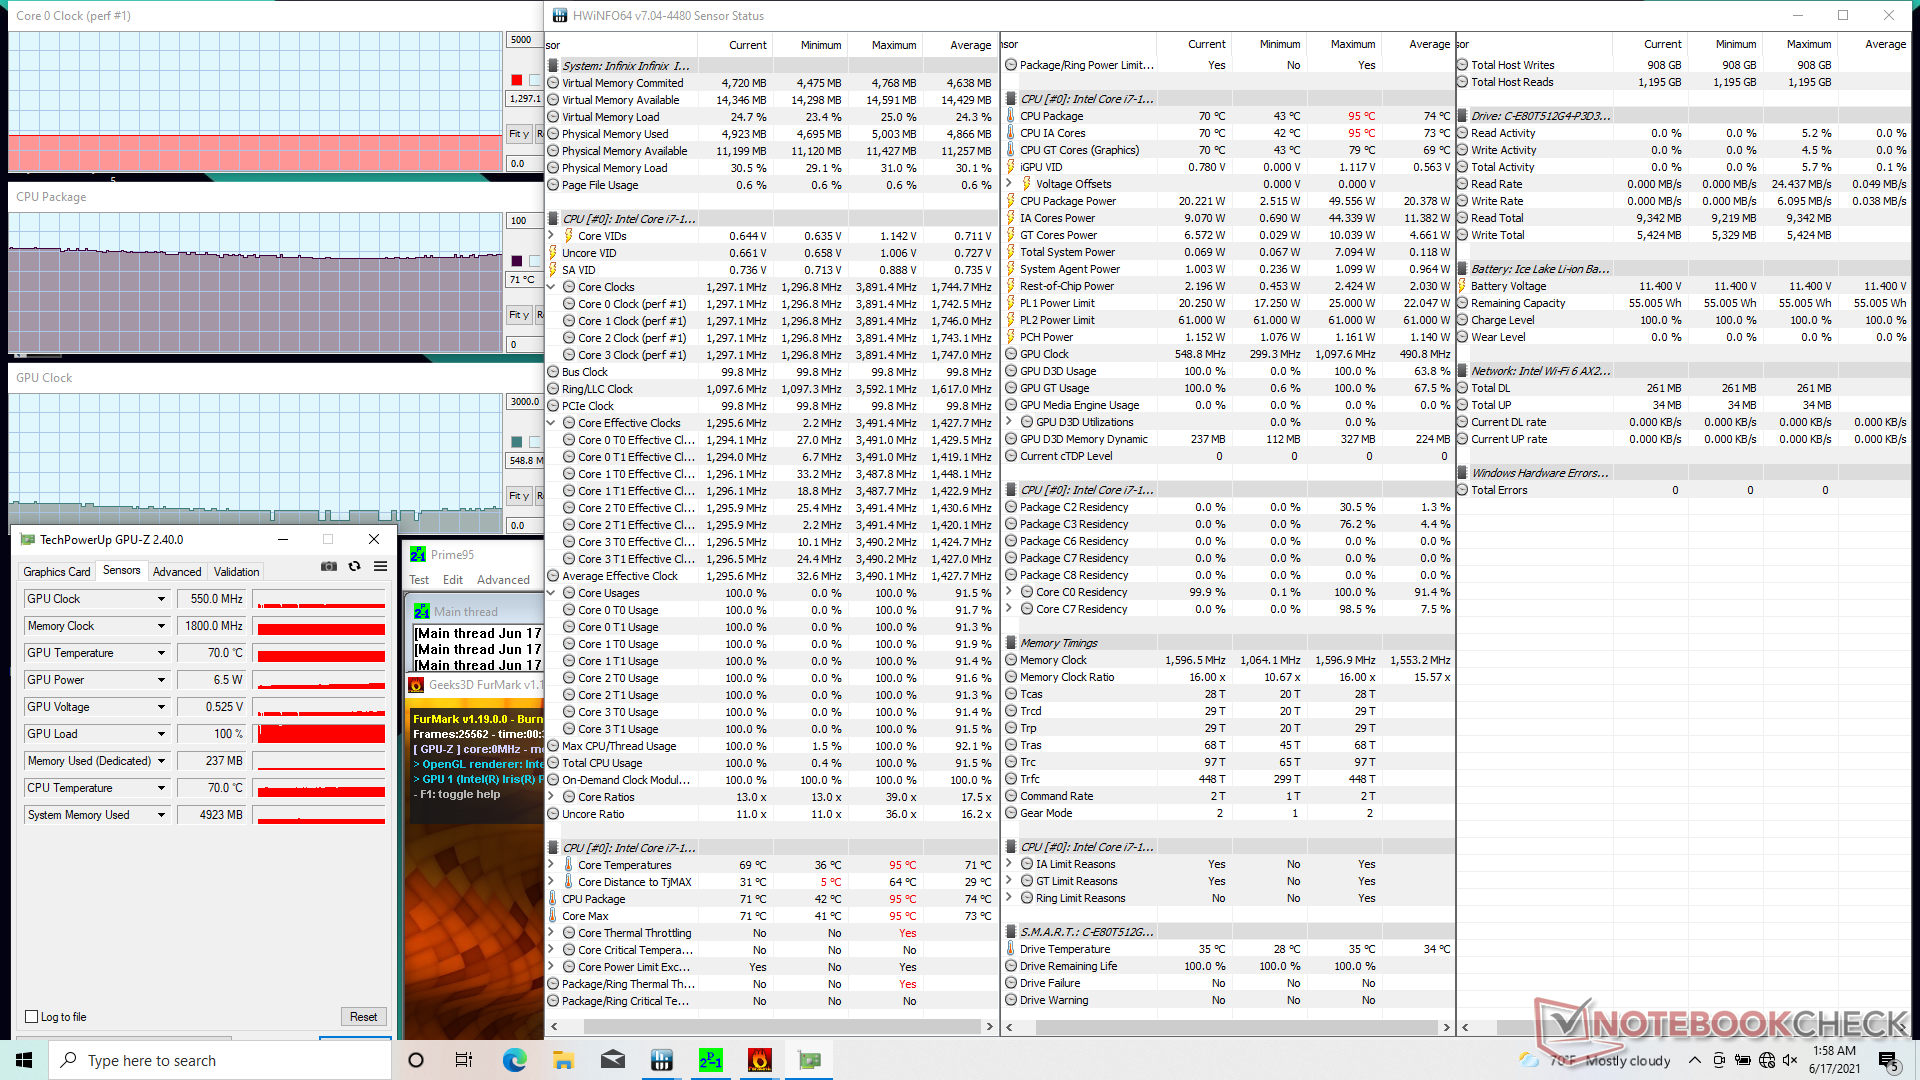
Task: Open the Prime95 Advanced menu
Action: pos(503,580)
